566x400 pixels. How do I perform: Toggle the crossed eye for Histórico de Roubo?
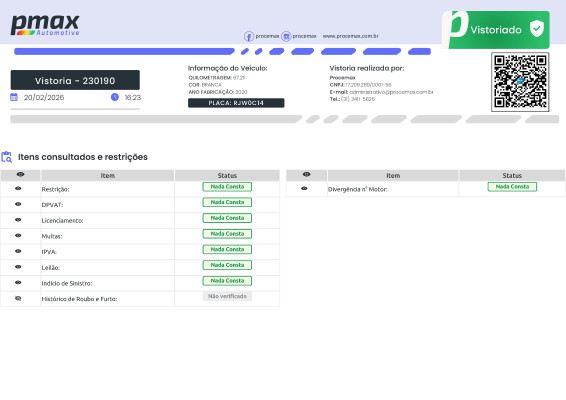coord(18,298)
